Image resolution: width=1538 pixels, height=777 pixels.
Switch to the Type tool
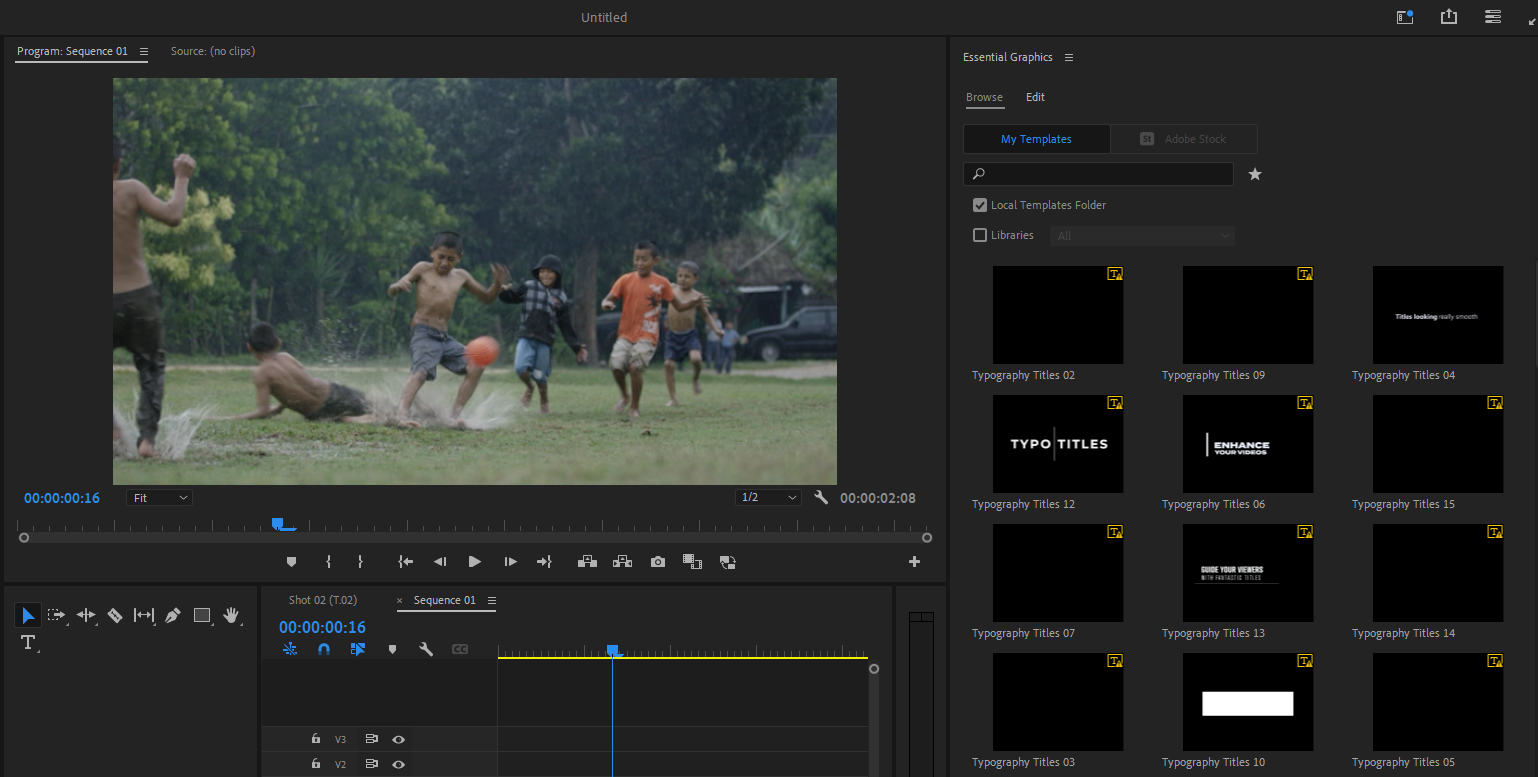[x=27, y=643]
